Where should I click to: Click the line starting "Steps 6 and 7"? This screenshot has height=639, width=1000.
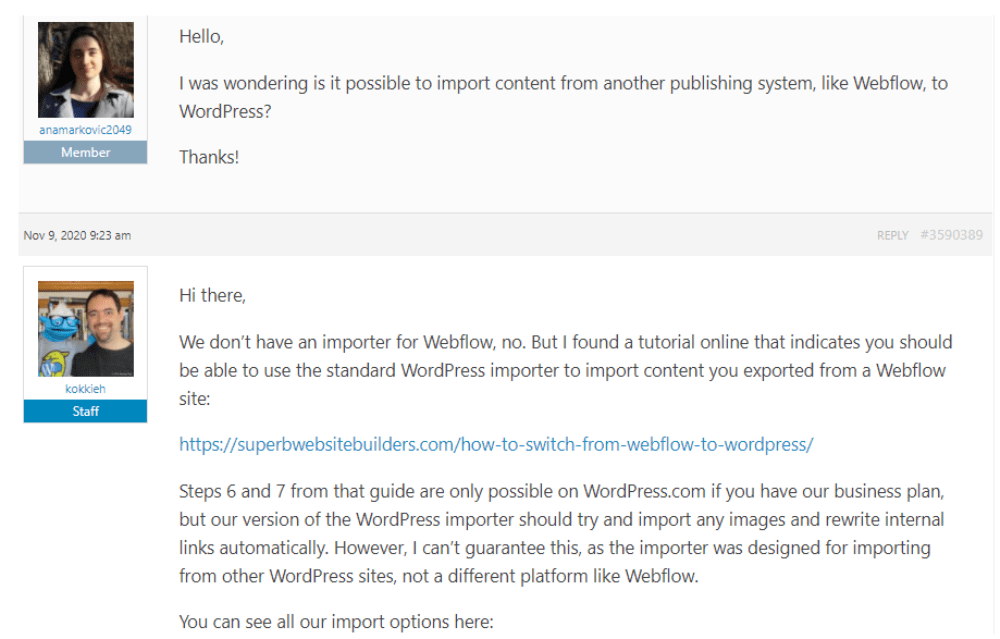coord(561,492)
